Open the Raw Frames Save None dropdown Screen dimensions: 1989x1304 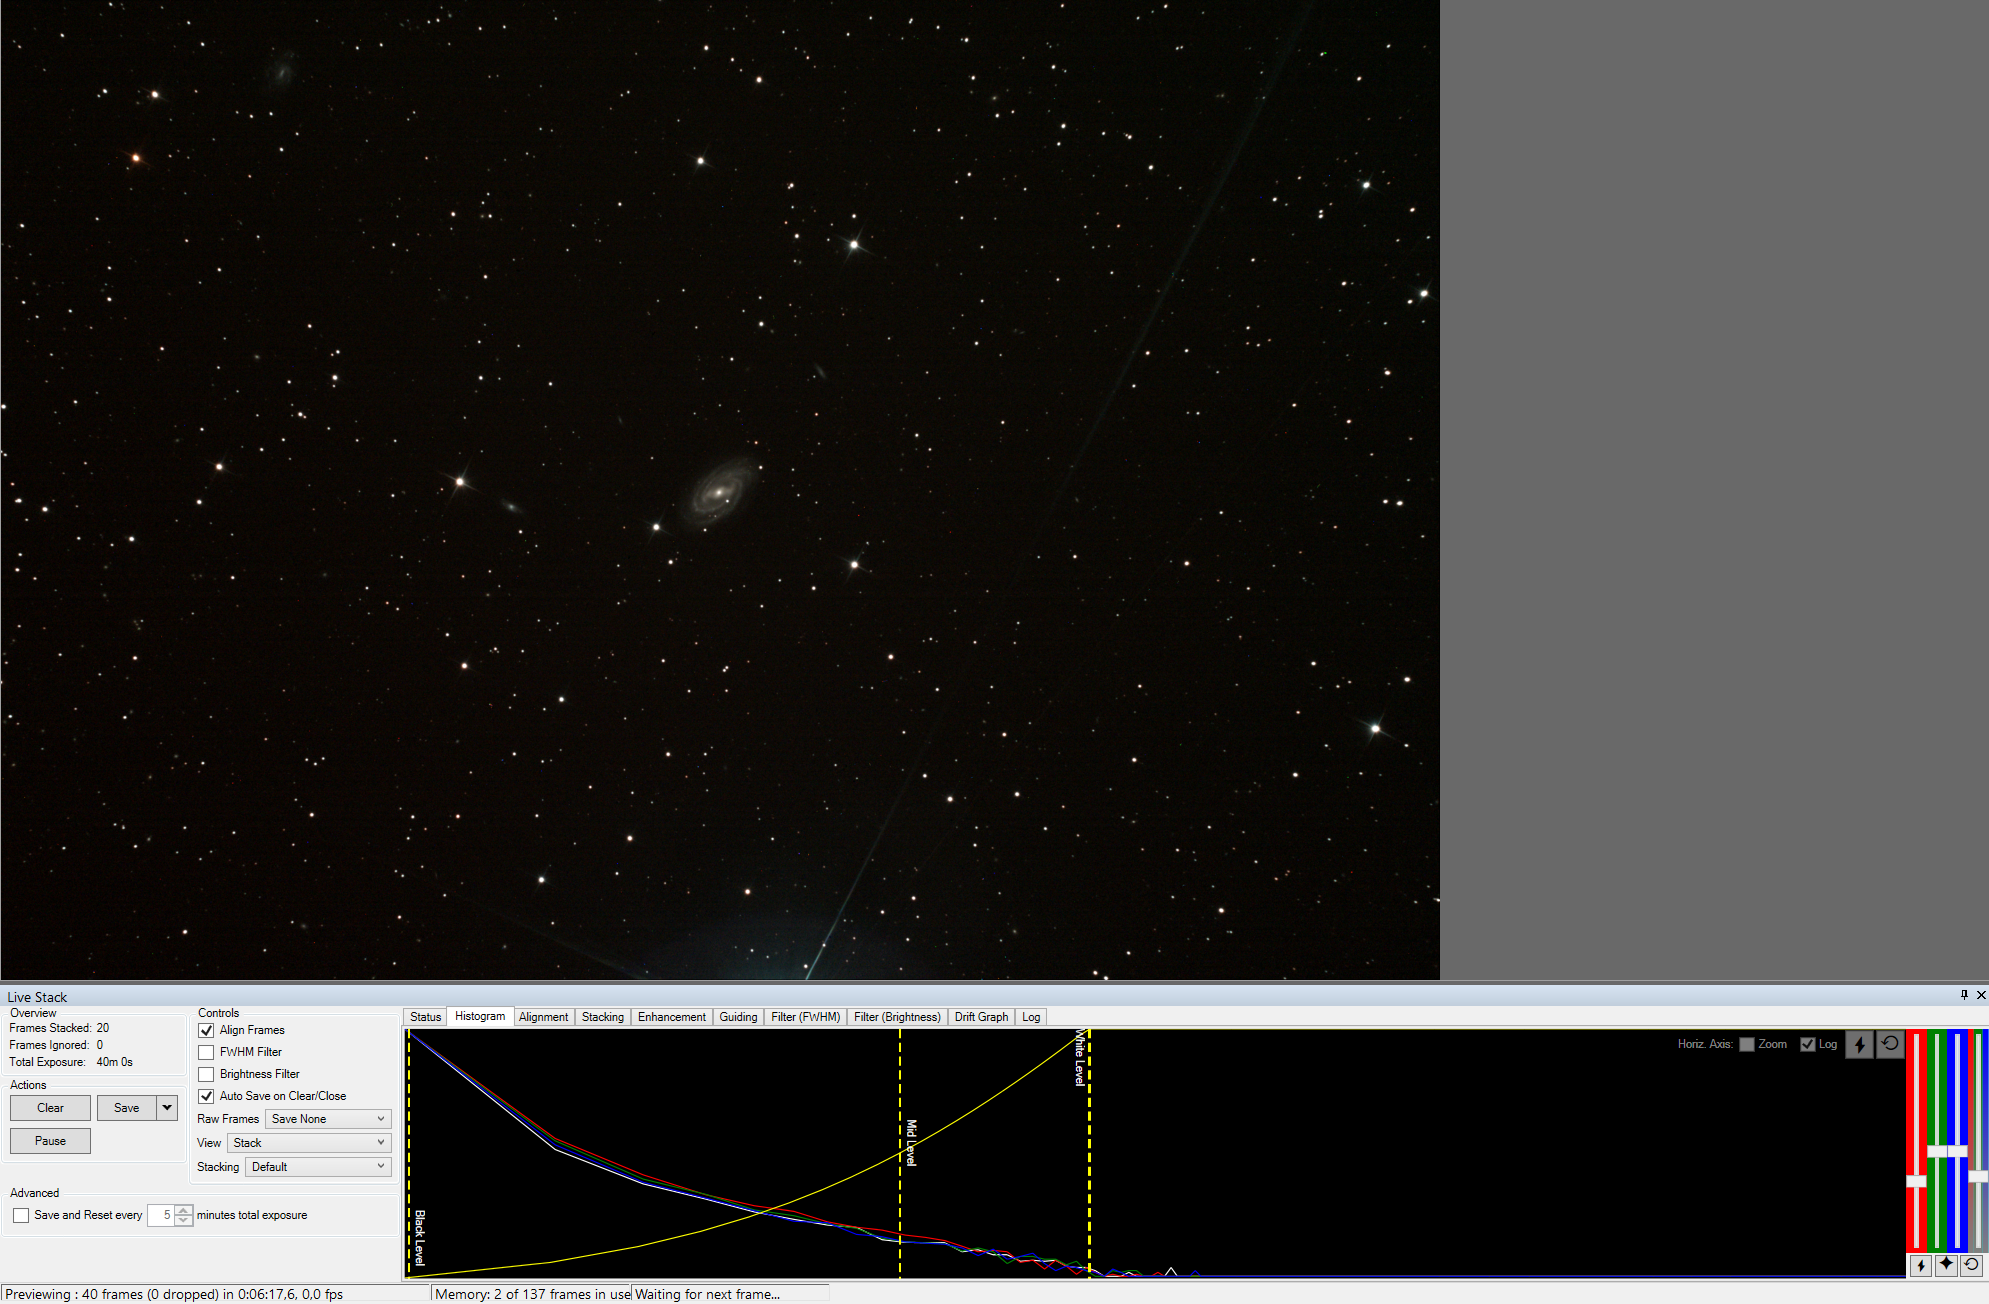328,1119
